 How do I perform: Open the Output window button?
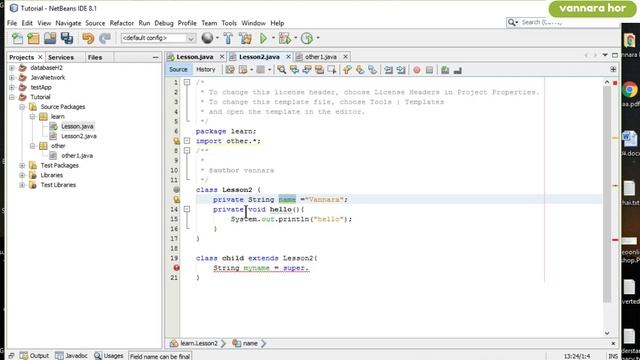[x=35, y=356]
